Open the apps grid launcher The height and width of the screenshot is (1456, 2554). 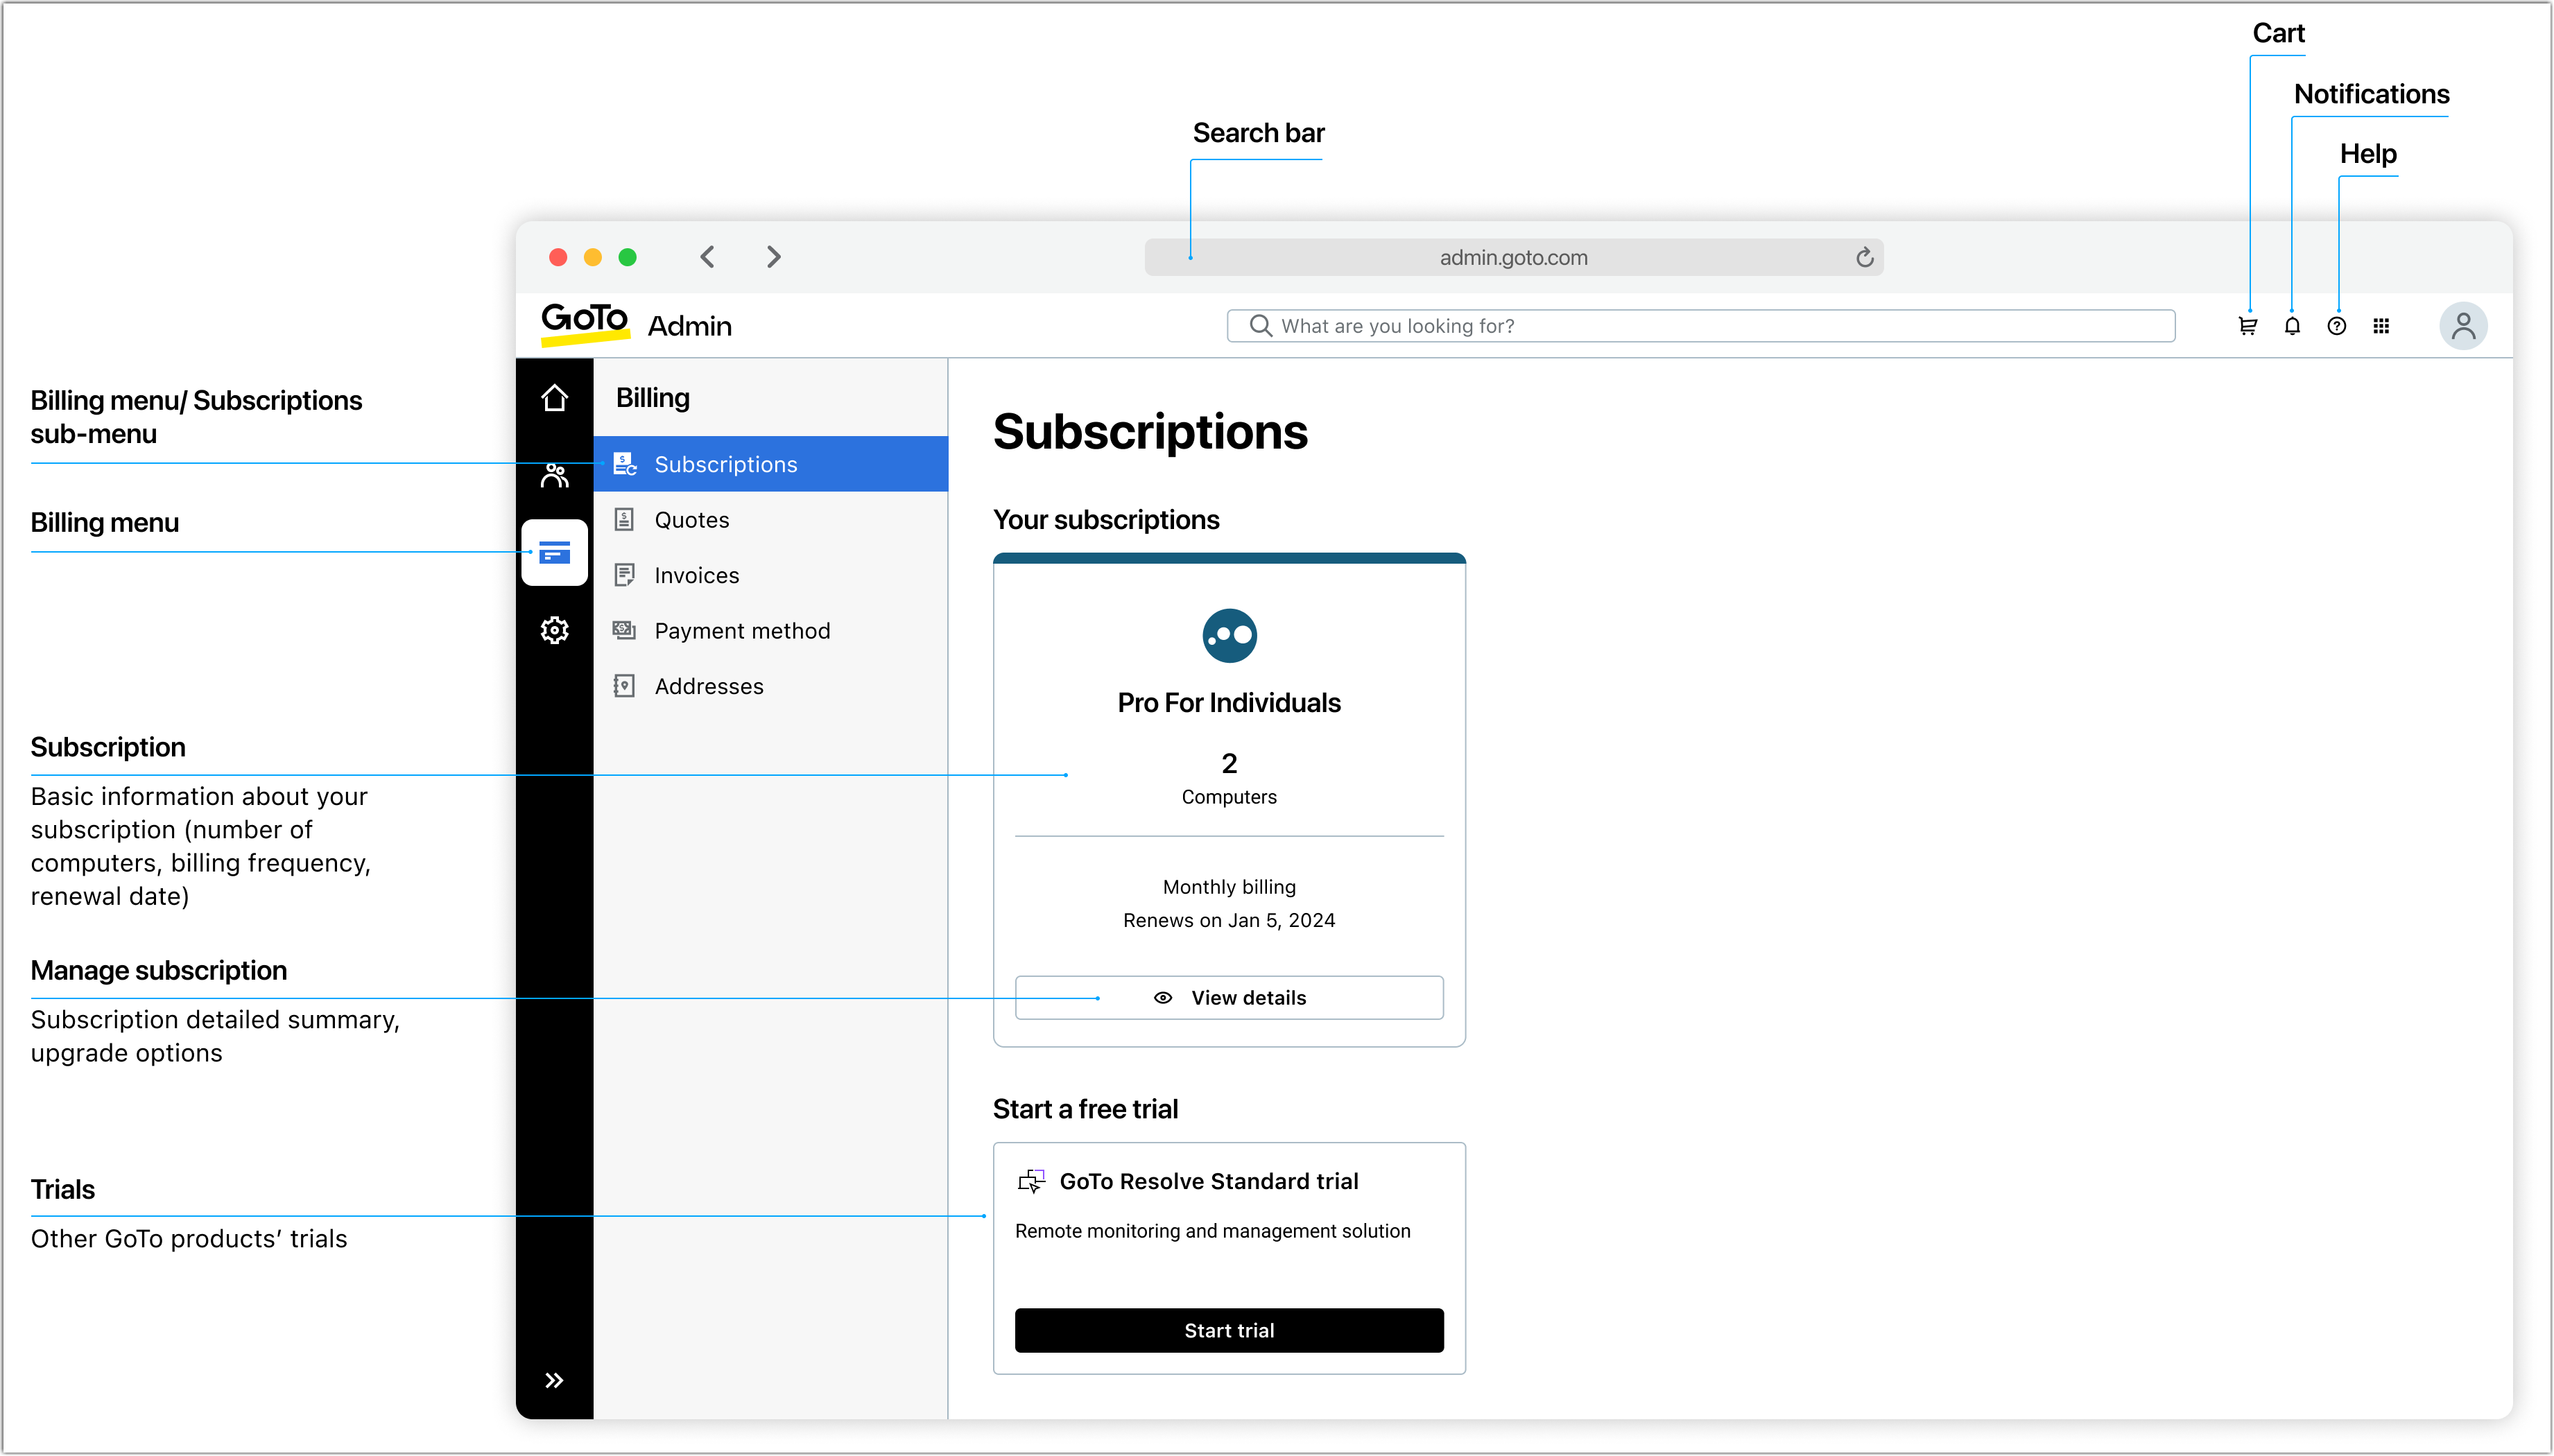2381,326
